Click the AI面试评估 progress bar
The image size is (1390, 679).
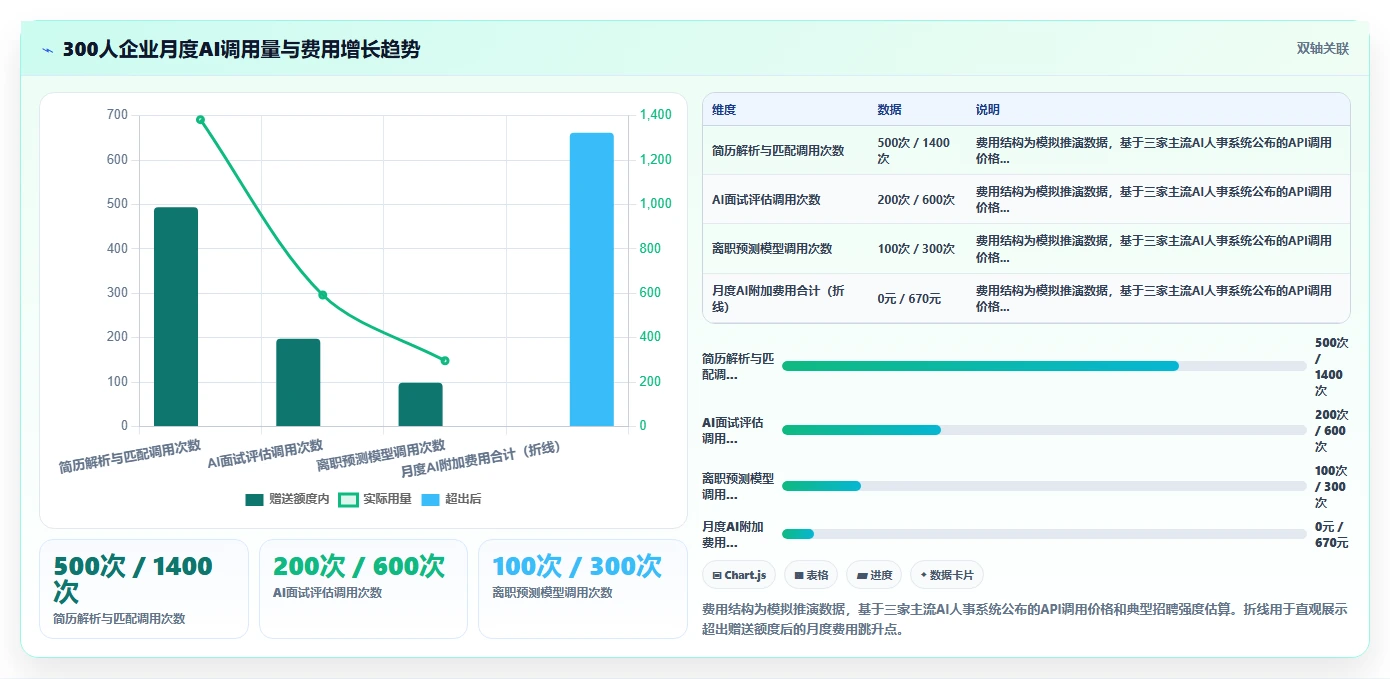1044,430
